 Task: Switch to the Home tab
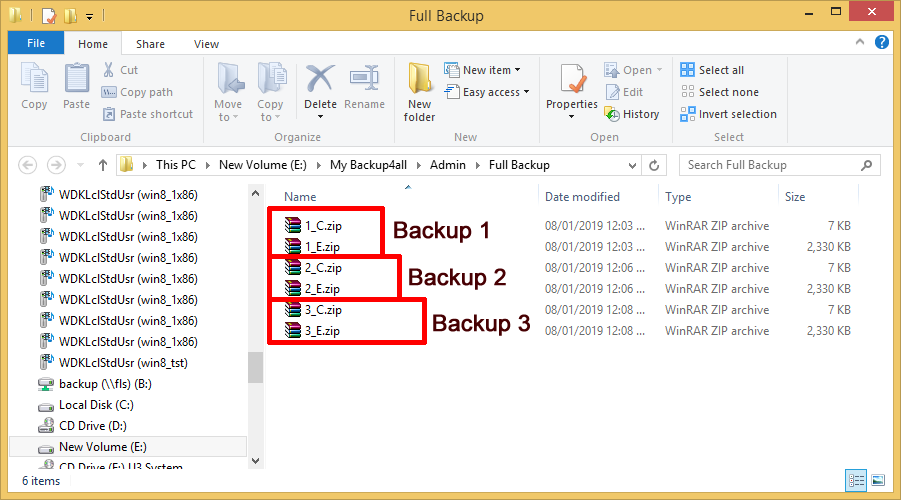93,44
